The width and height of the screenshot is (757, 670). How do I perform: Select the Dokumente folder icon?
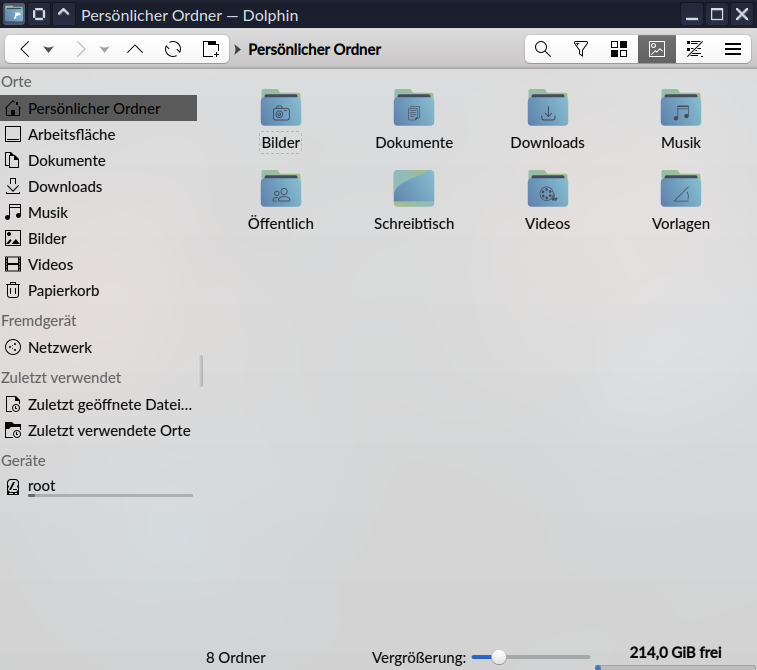click(x=414, y=108)
